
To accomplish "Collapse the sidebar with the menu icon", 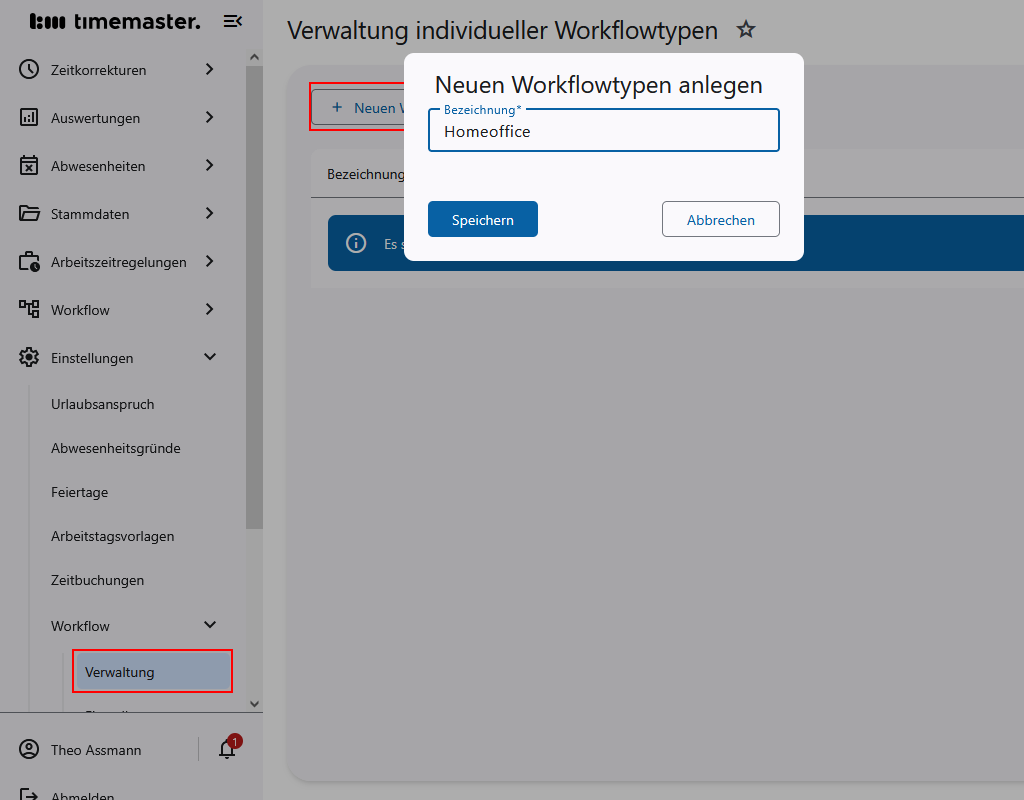I will click(x=232, y=20).
